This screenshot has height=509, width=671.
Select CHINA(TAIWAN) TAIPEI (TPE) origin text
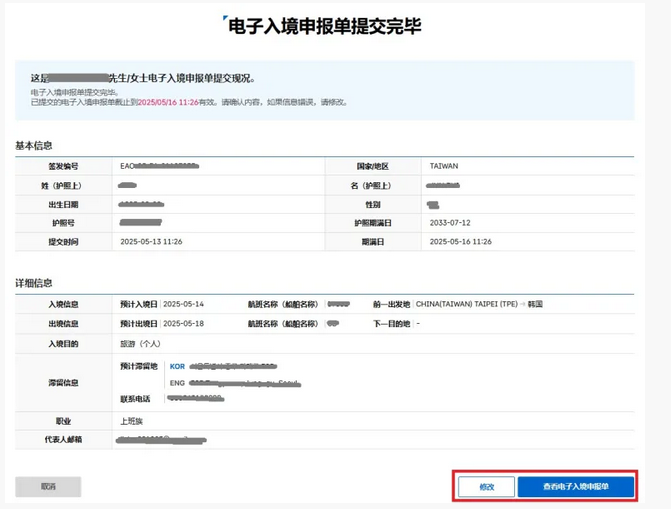466,304
